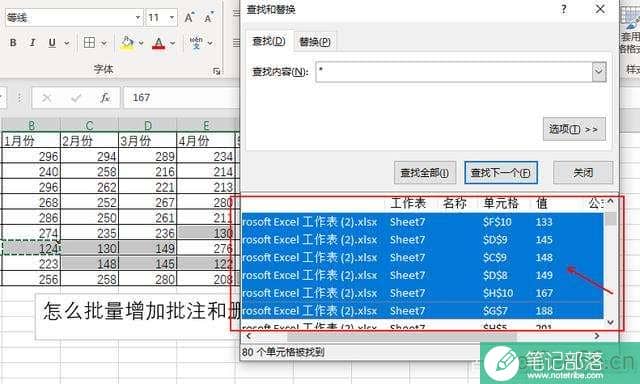The width and height of the screenshot is (640, 384).
Task: Toggle Italic formatting
Action: (x=32, y=42)
